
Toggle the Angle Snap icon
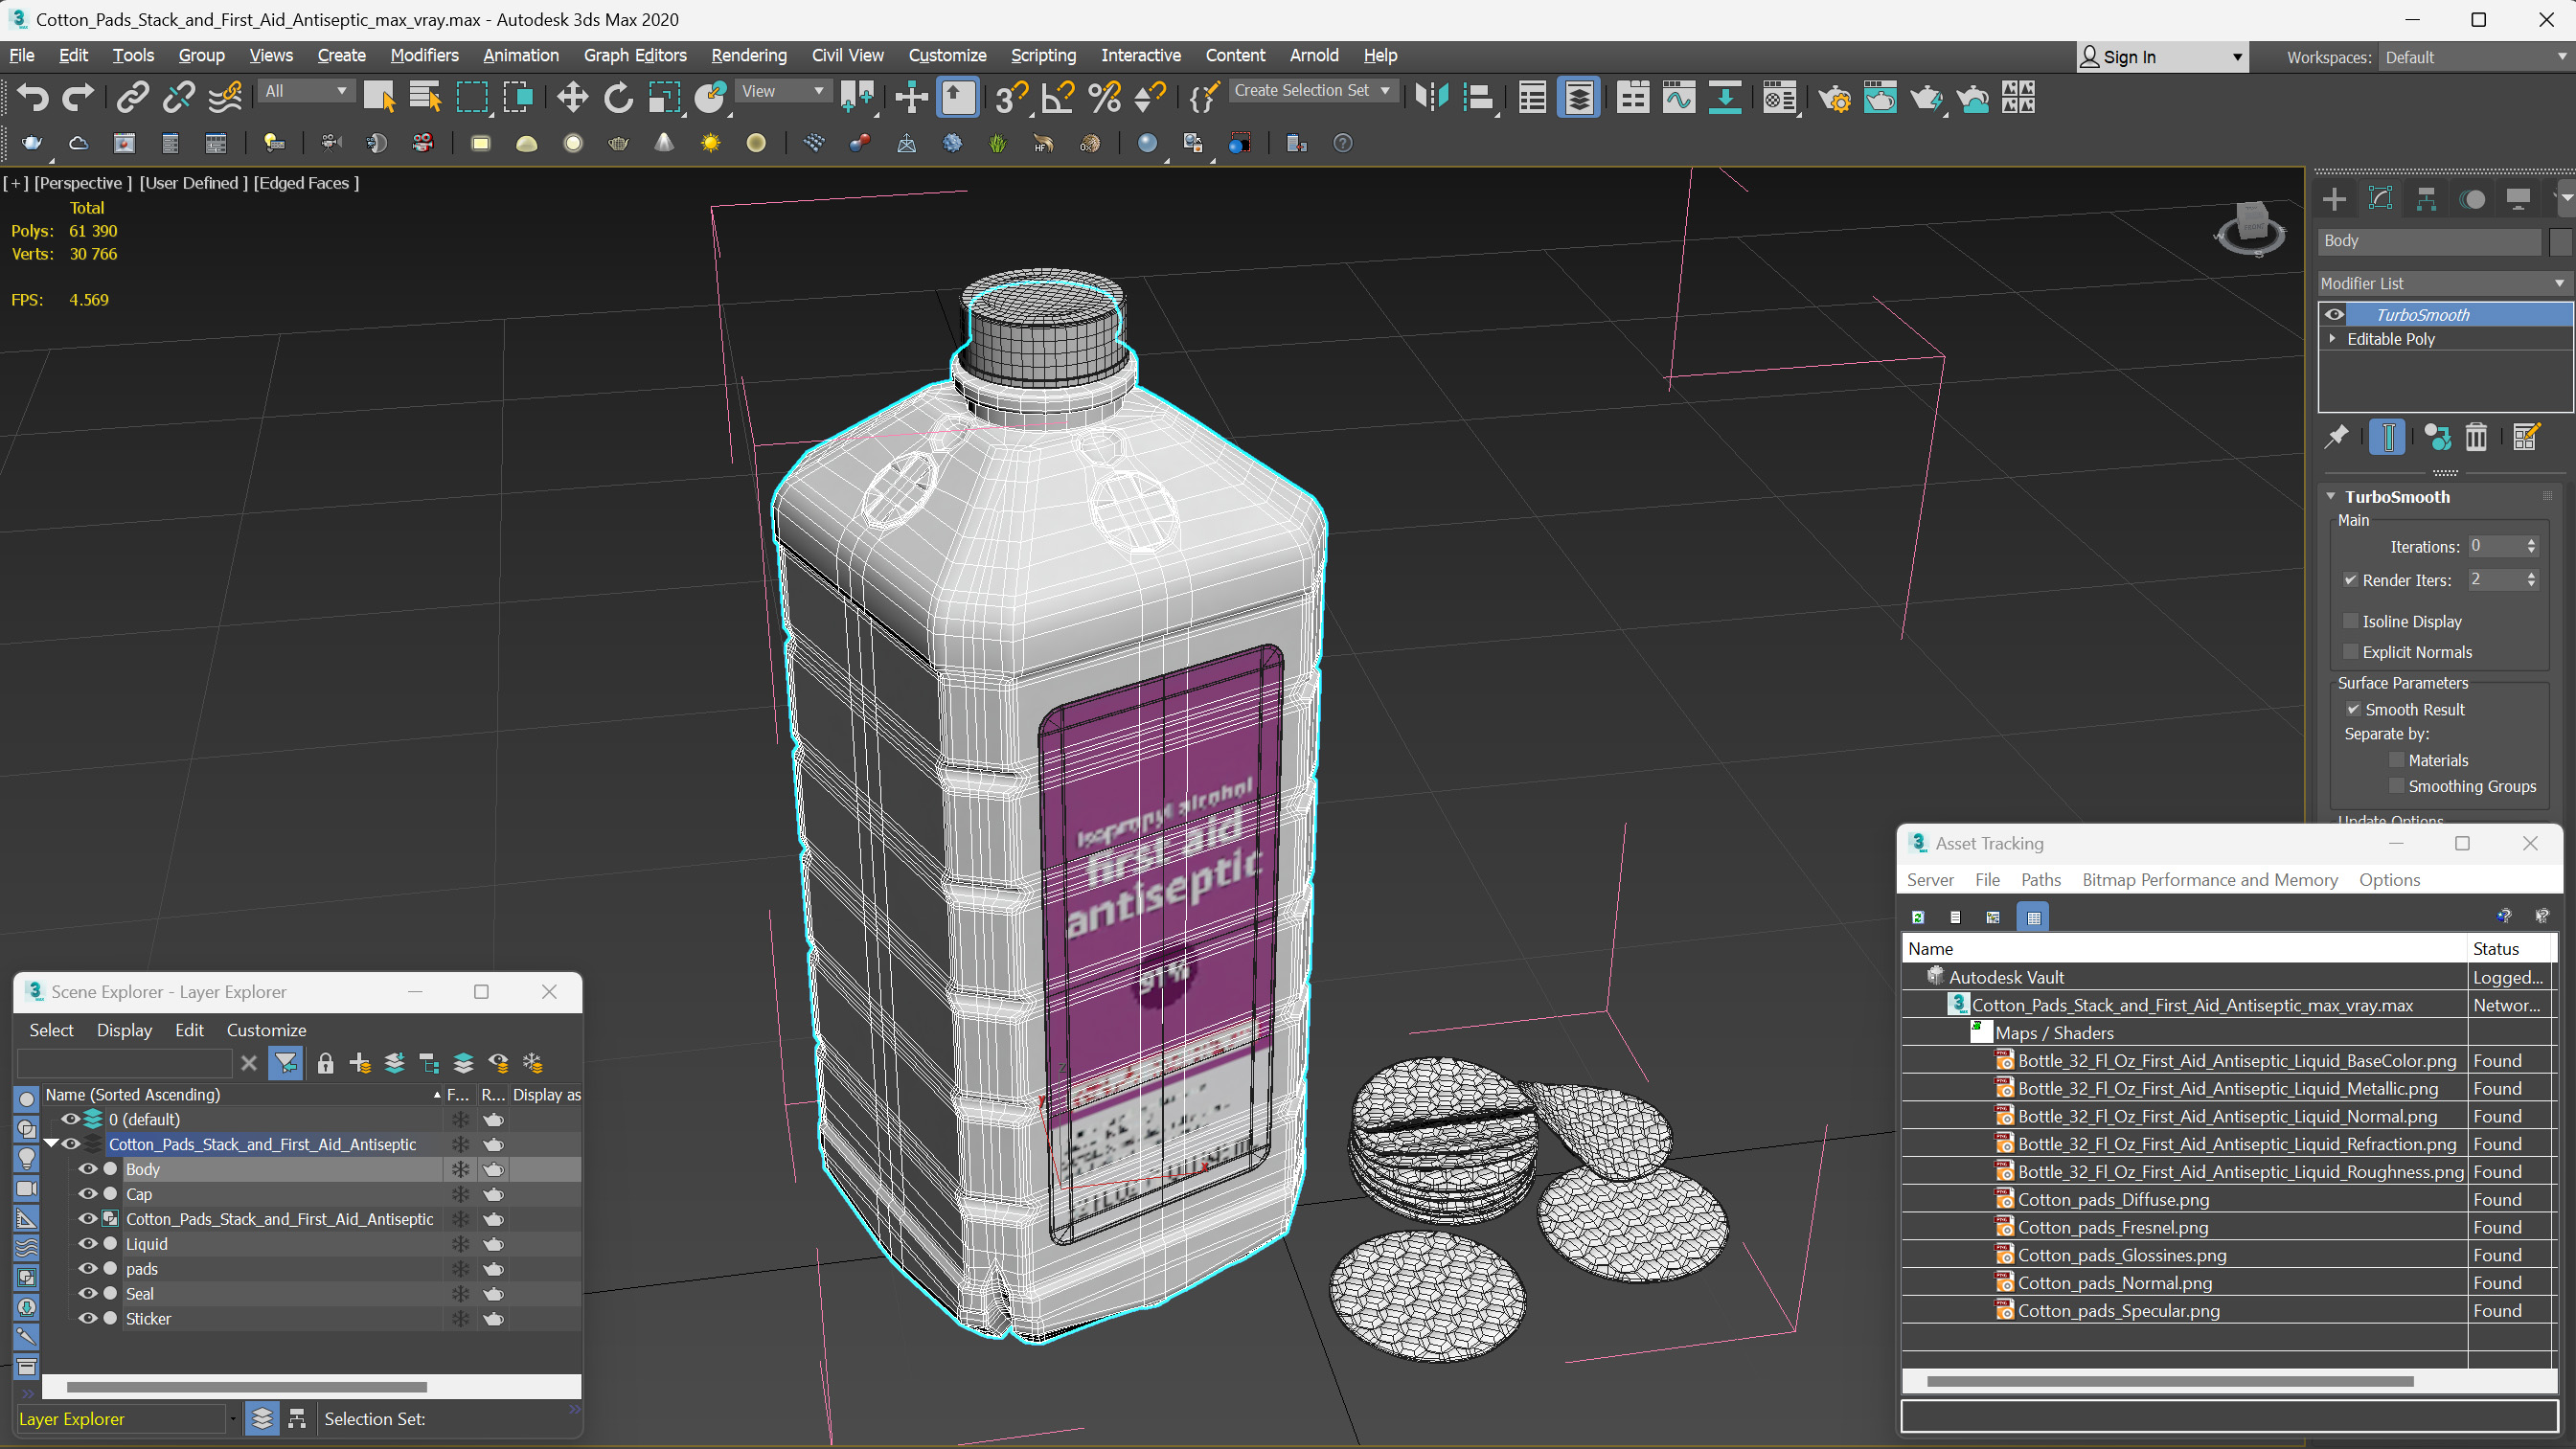(x=1058, y=97)
